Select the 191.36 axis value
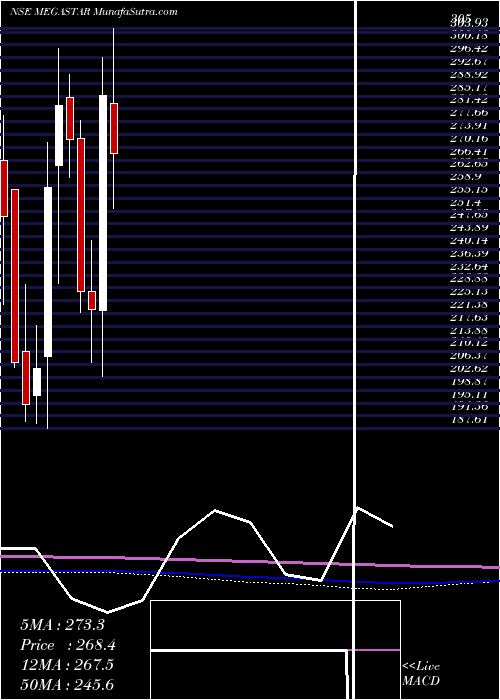The height and width of the screenshot is (700, 500). click(x=469, y=407)
